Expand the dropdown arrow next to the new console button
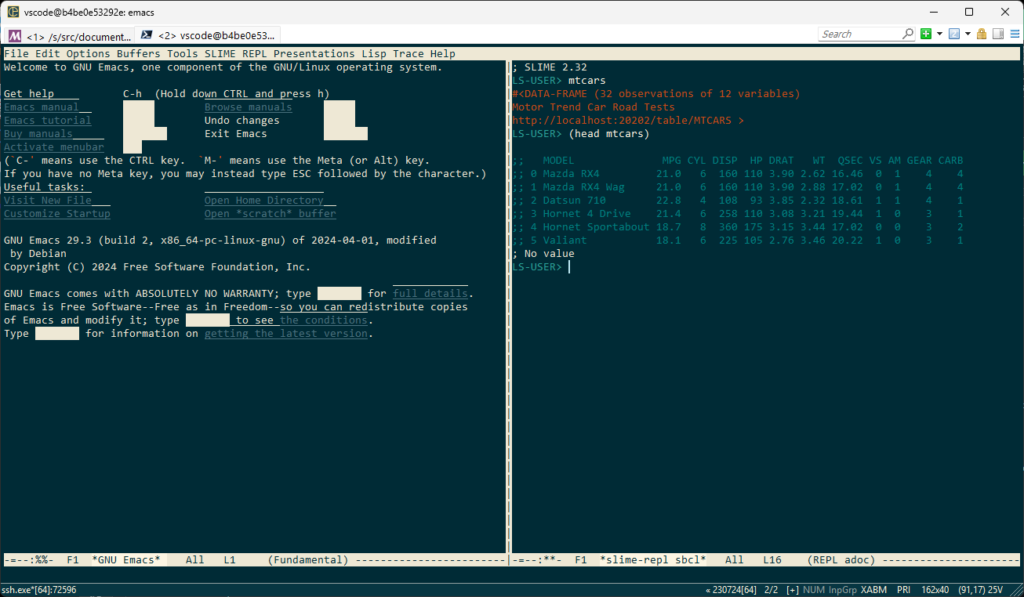 (940, 33)
